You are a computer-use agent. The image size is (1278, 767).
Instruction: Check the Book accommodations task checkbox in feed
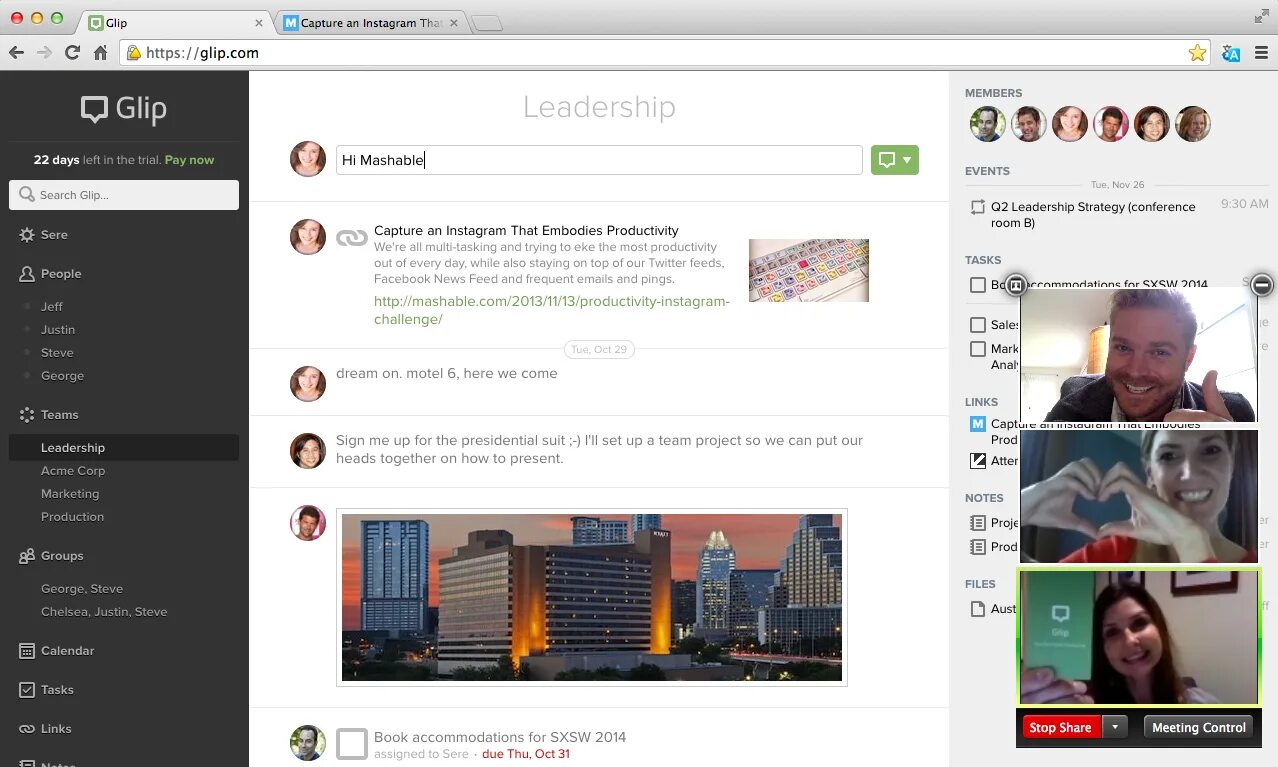coord(352,744)
